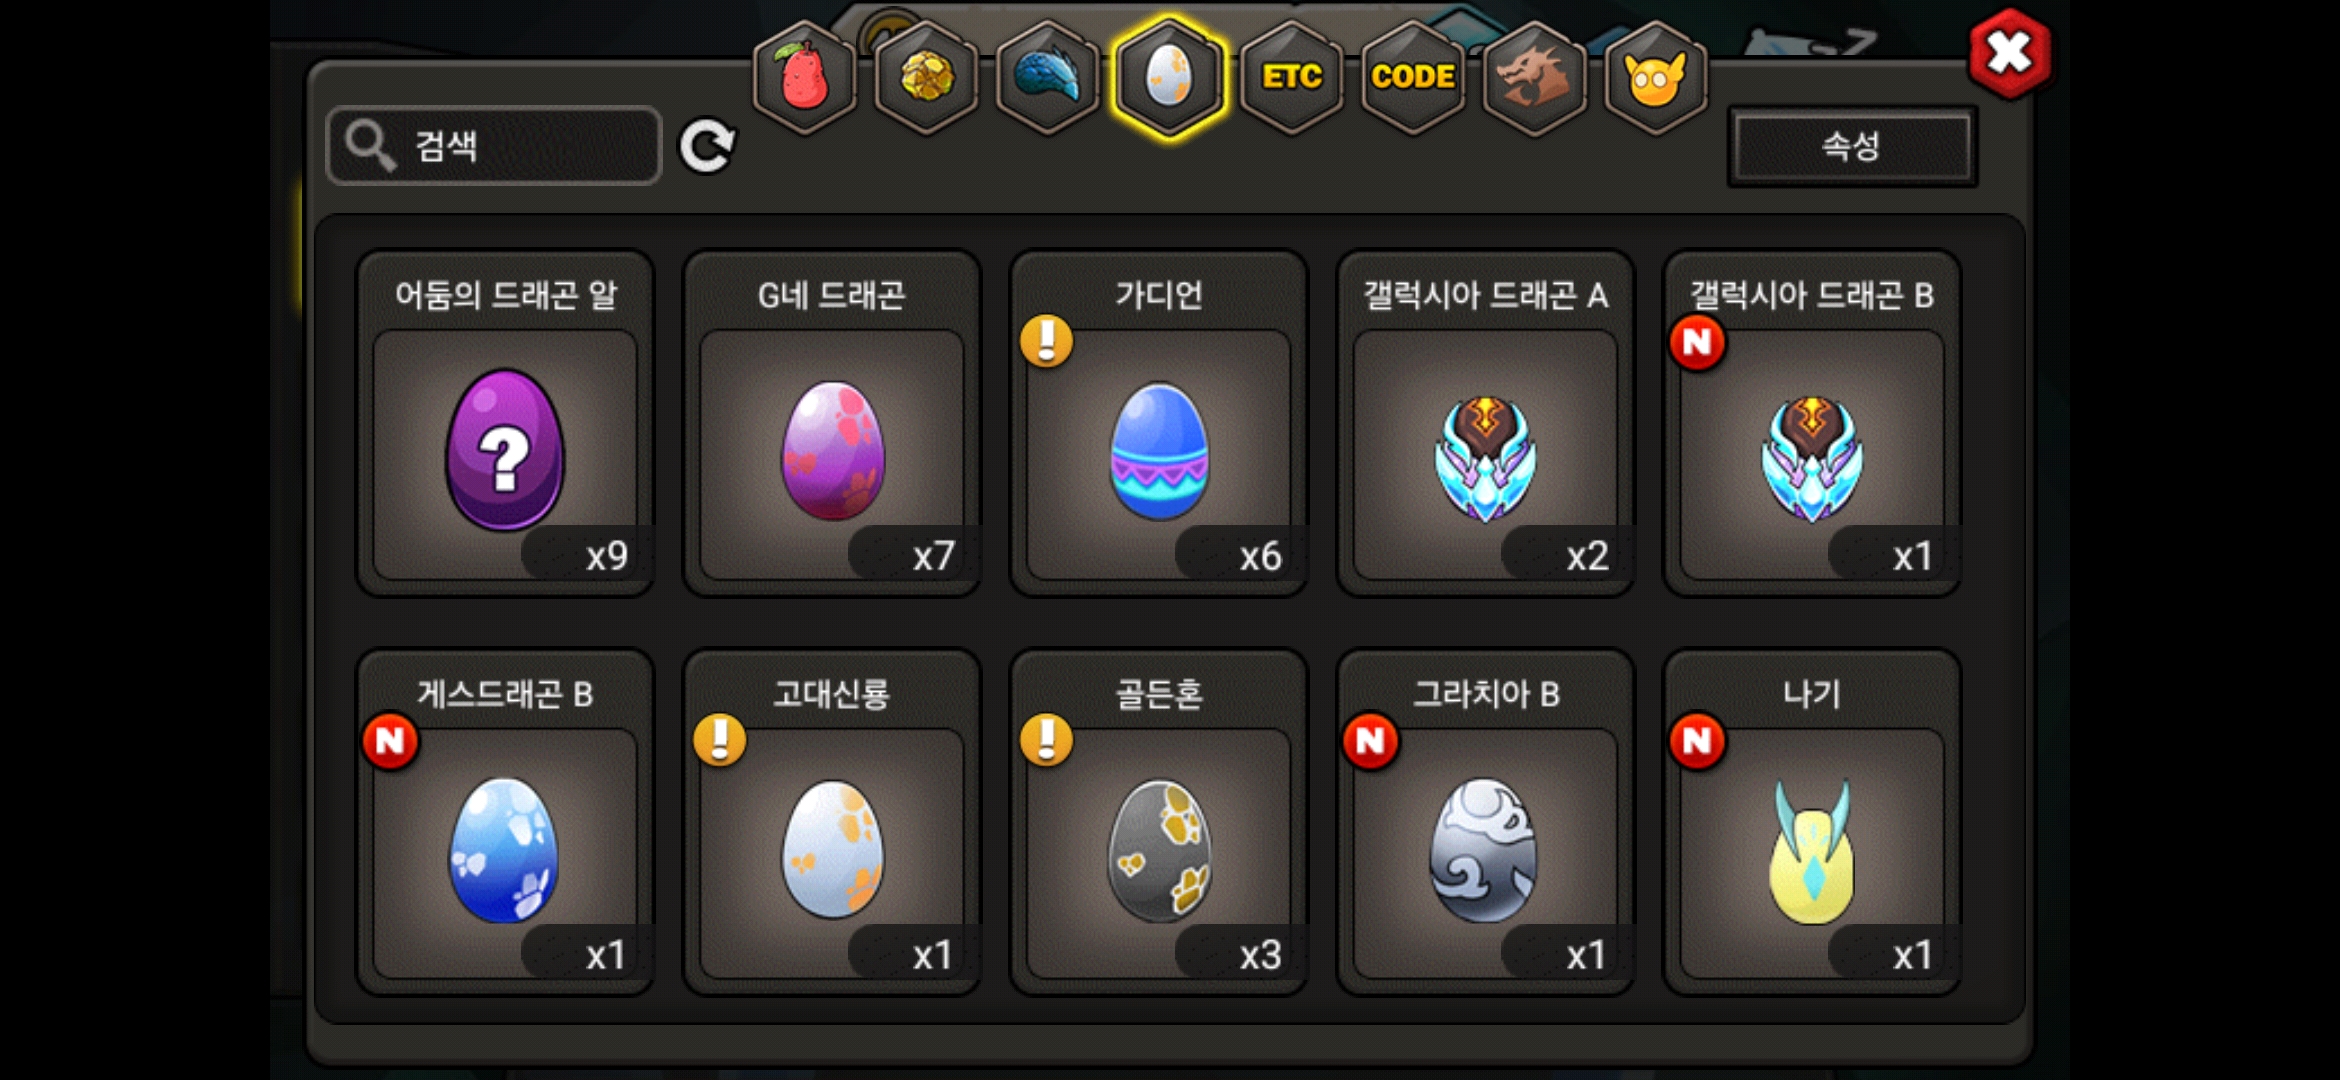
Task: Click the 검색 search field
Action: tap(494, 146)
